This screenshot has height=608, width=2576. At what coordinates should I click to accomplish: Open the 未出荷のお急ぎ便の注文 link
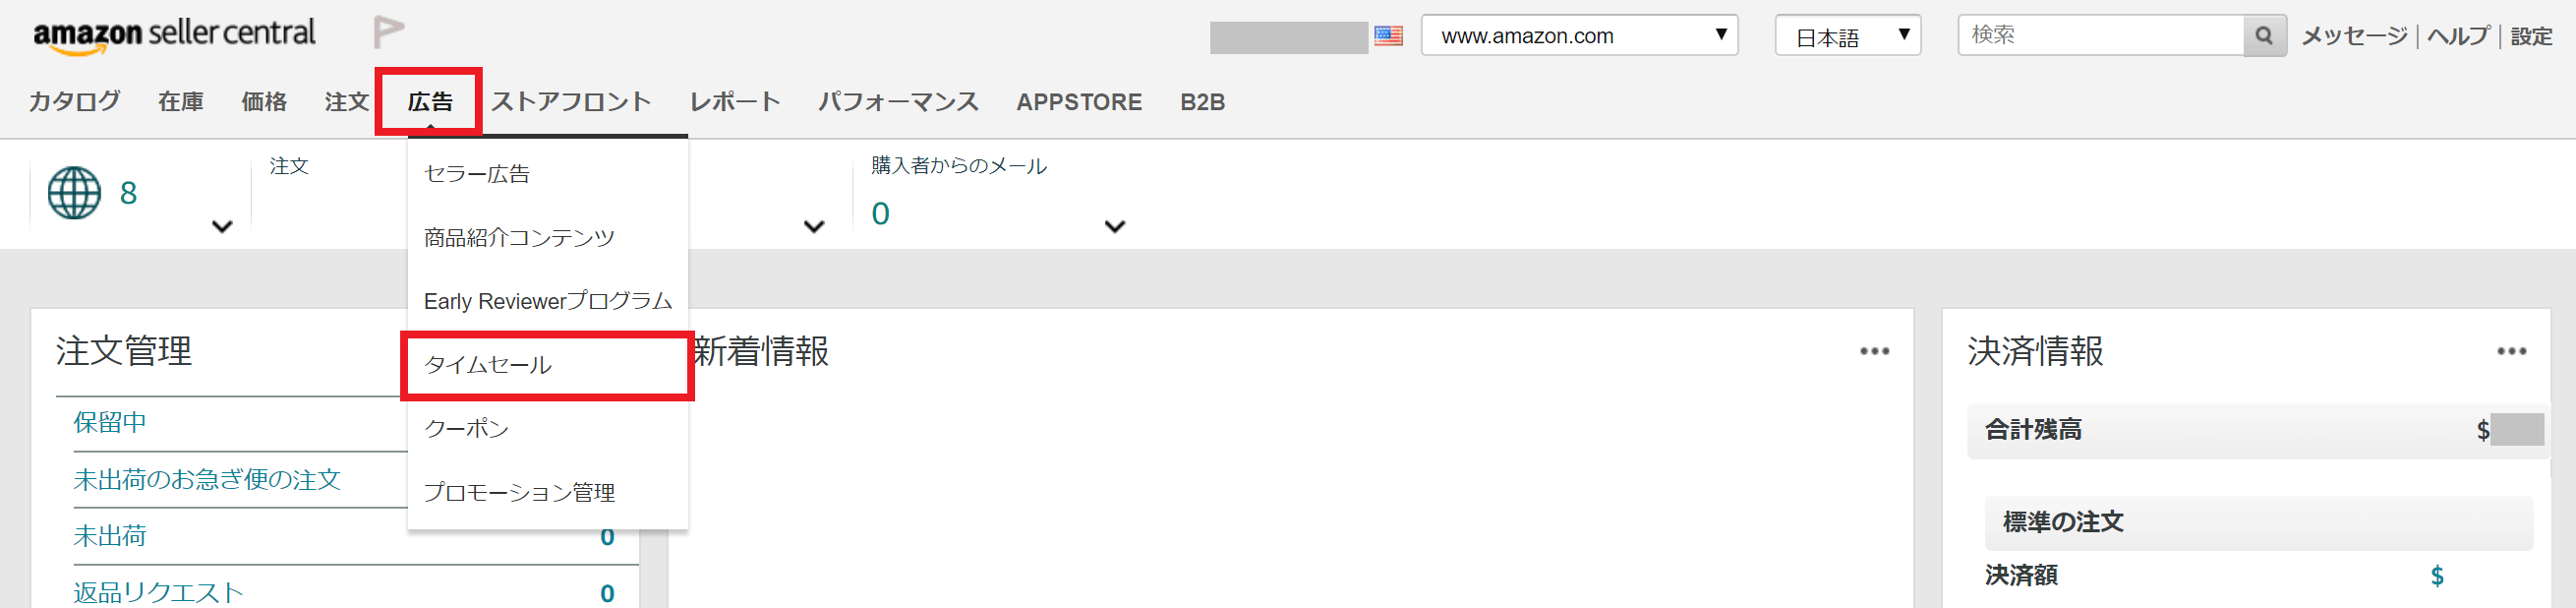206,479
